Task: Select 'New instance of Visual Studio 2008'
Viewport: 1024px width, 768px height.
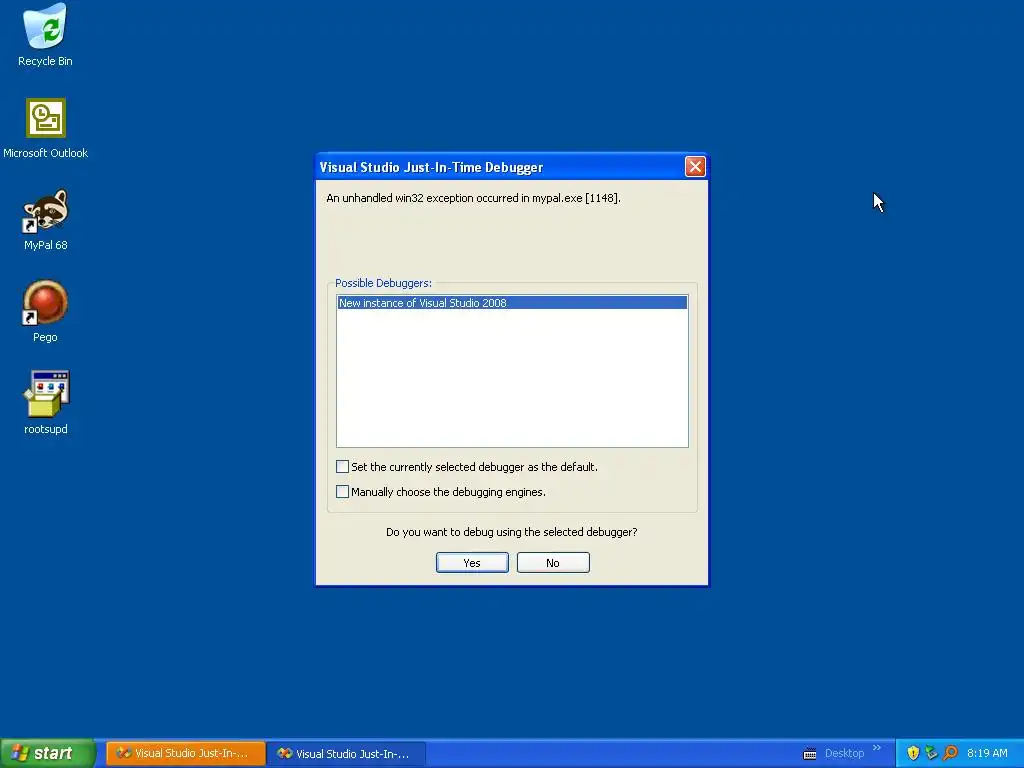Action: point(512,302)
